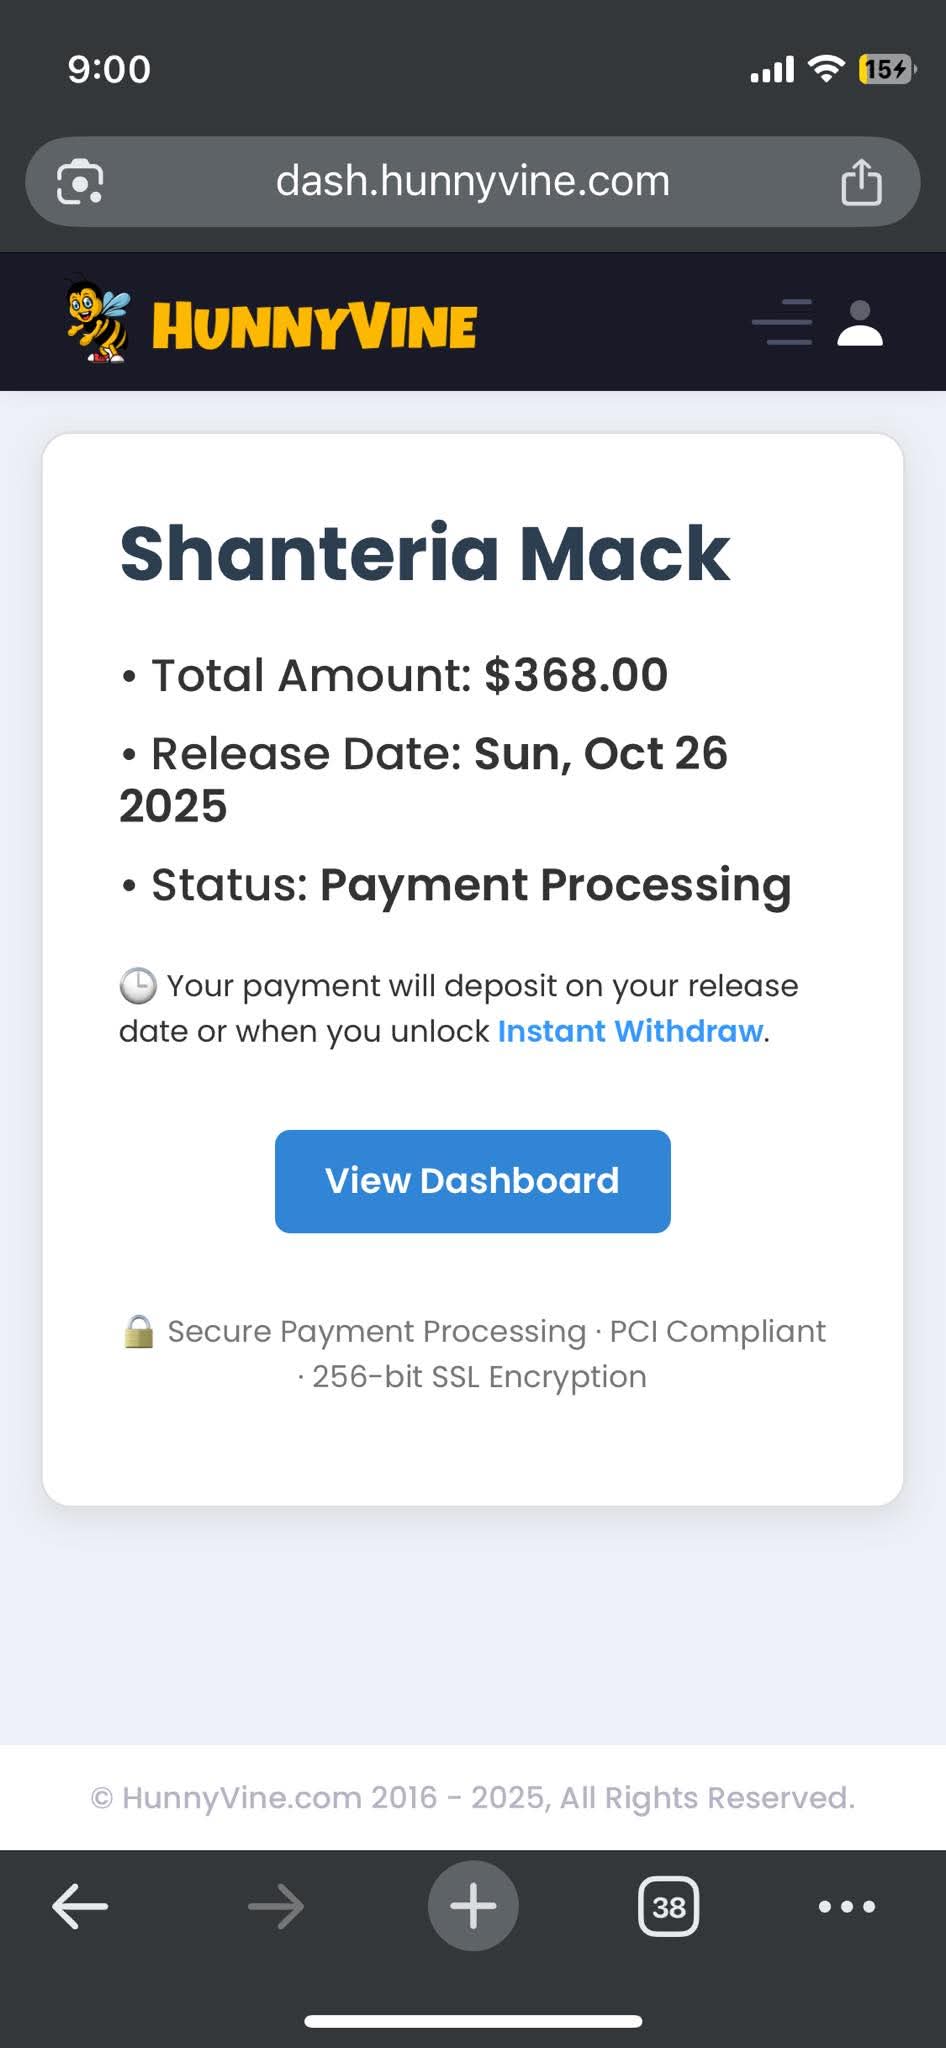Tap the browser forward arrow

276,1906
